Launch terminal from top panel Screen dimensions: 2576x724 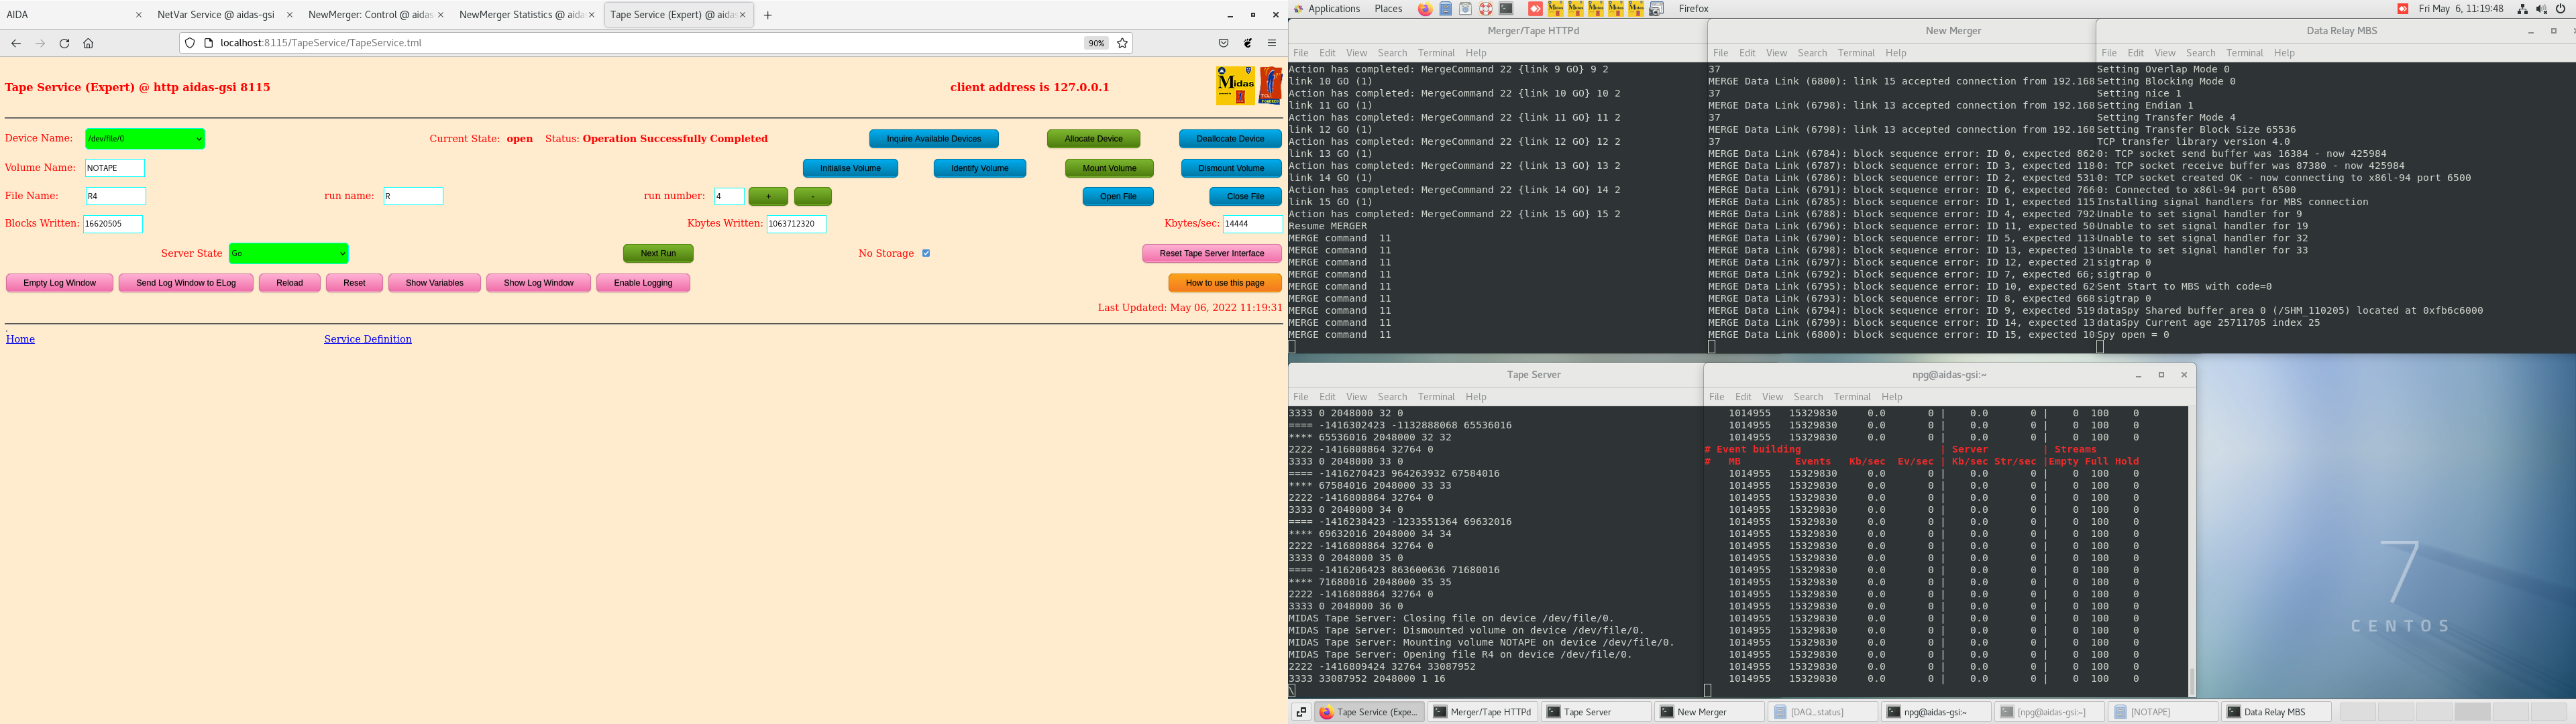[1505, 9]
